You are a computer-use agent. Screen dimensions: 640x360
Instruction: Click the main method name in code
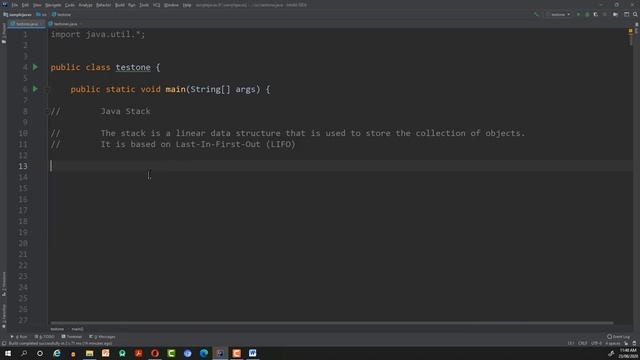pos(175,89)
